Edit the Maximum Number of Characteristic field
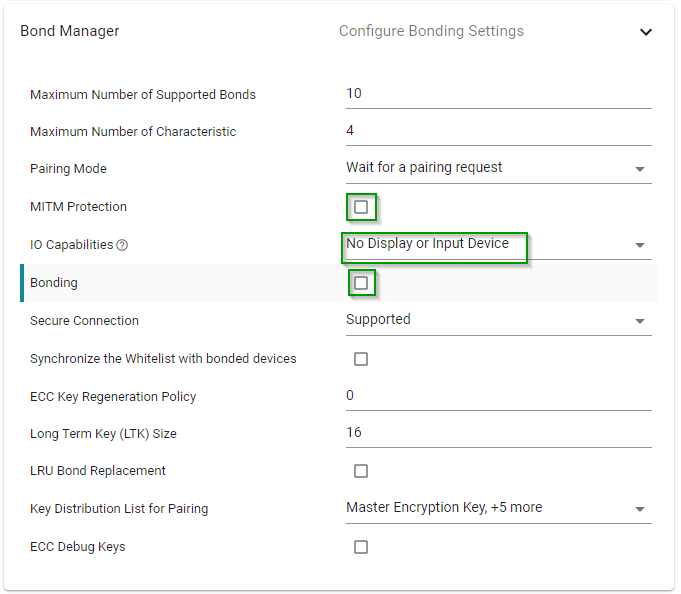Viewport: 681px width, 594px height. click(498, 131)
